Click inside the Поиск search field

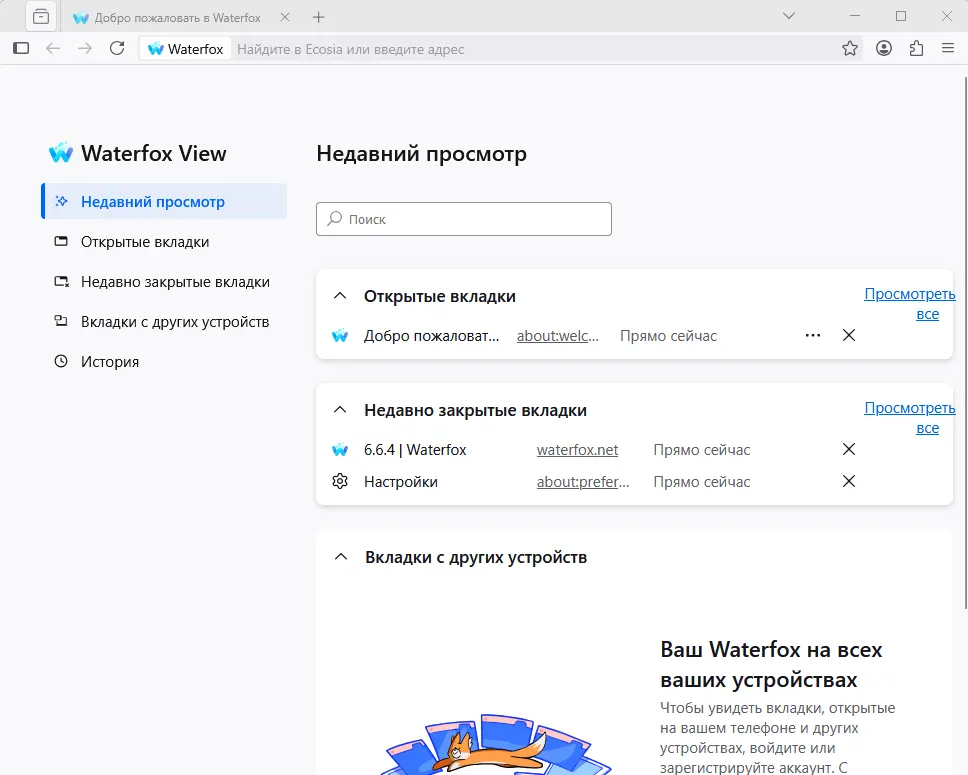coord(463,218)
